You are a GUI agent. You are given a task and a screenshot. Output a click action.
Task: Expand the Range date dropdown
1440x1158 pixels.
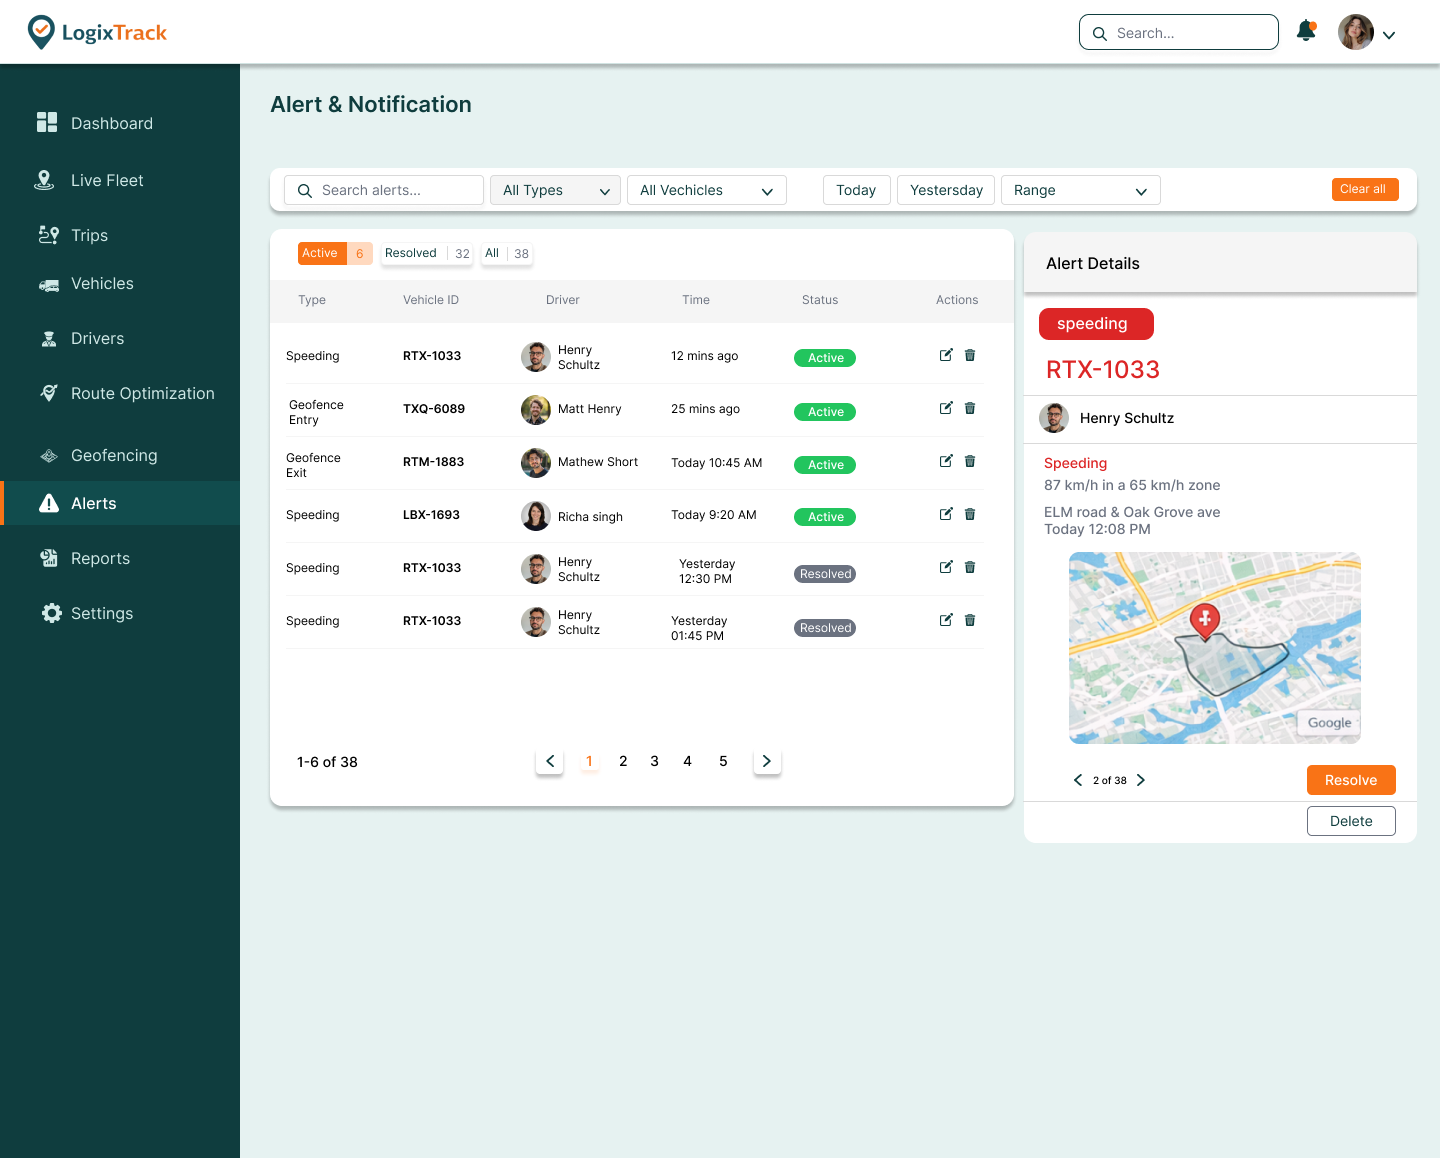coord(1080,190)
